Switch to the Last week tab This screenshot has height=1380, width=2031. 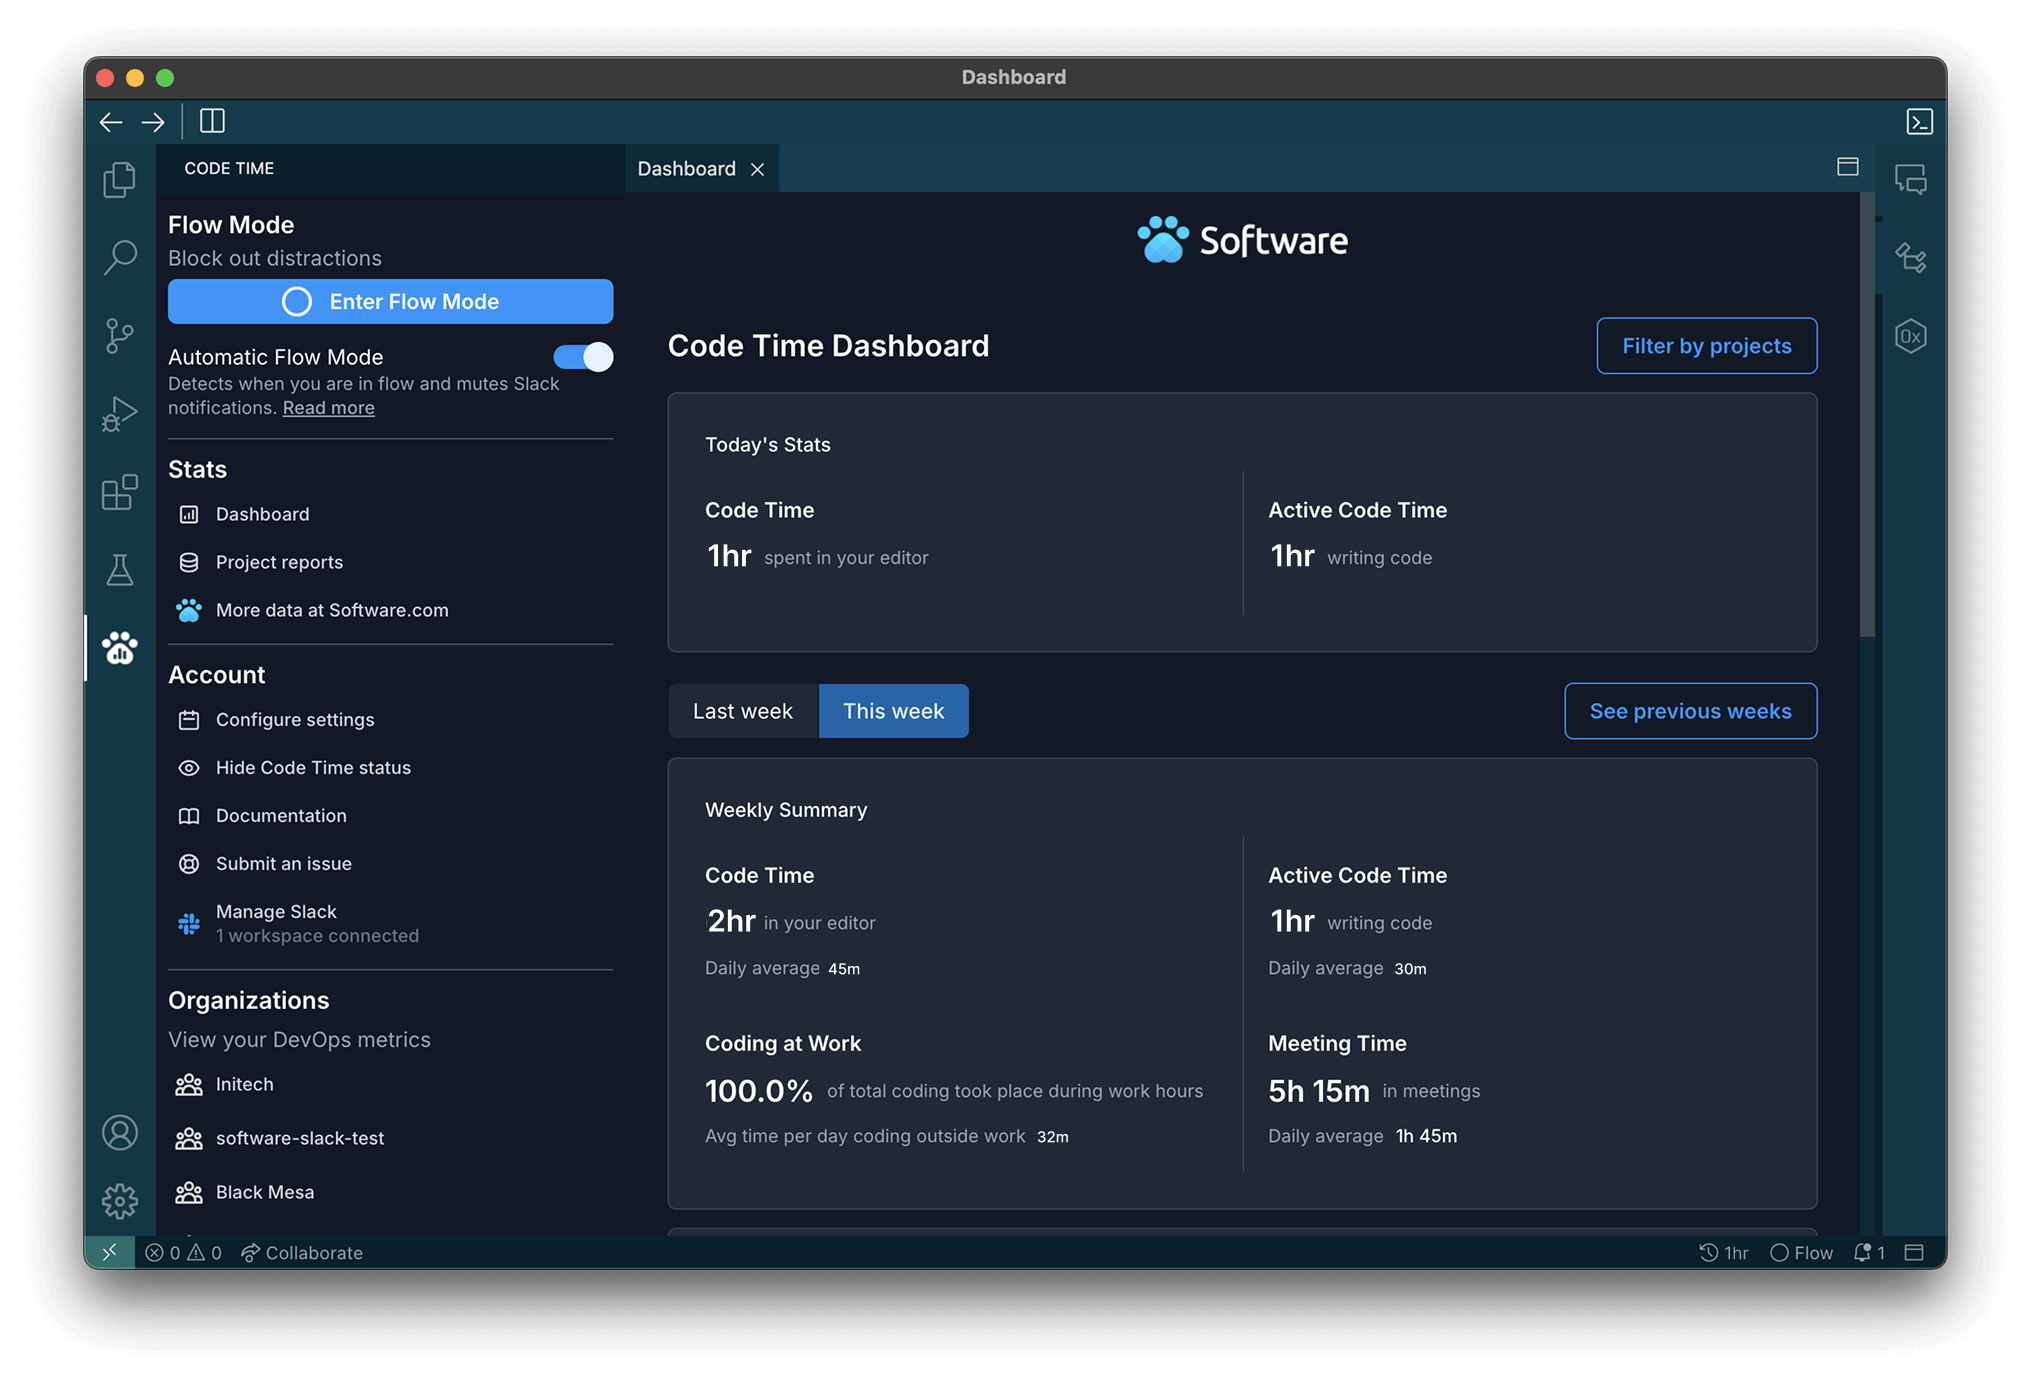742,711
